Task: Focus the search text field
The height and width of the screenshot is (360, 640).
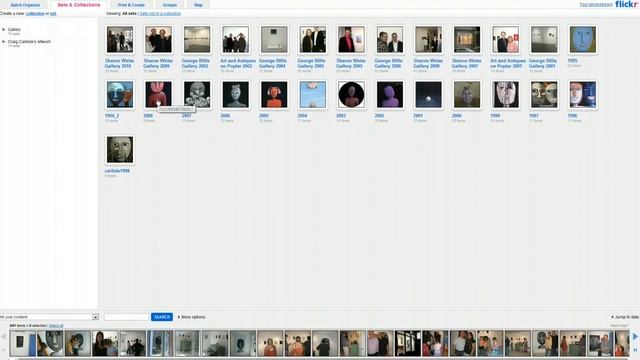Action: tap(126, 317)
